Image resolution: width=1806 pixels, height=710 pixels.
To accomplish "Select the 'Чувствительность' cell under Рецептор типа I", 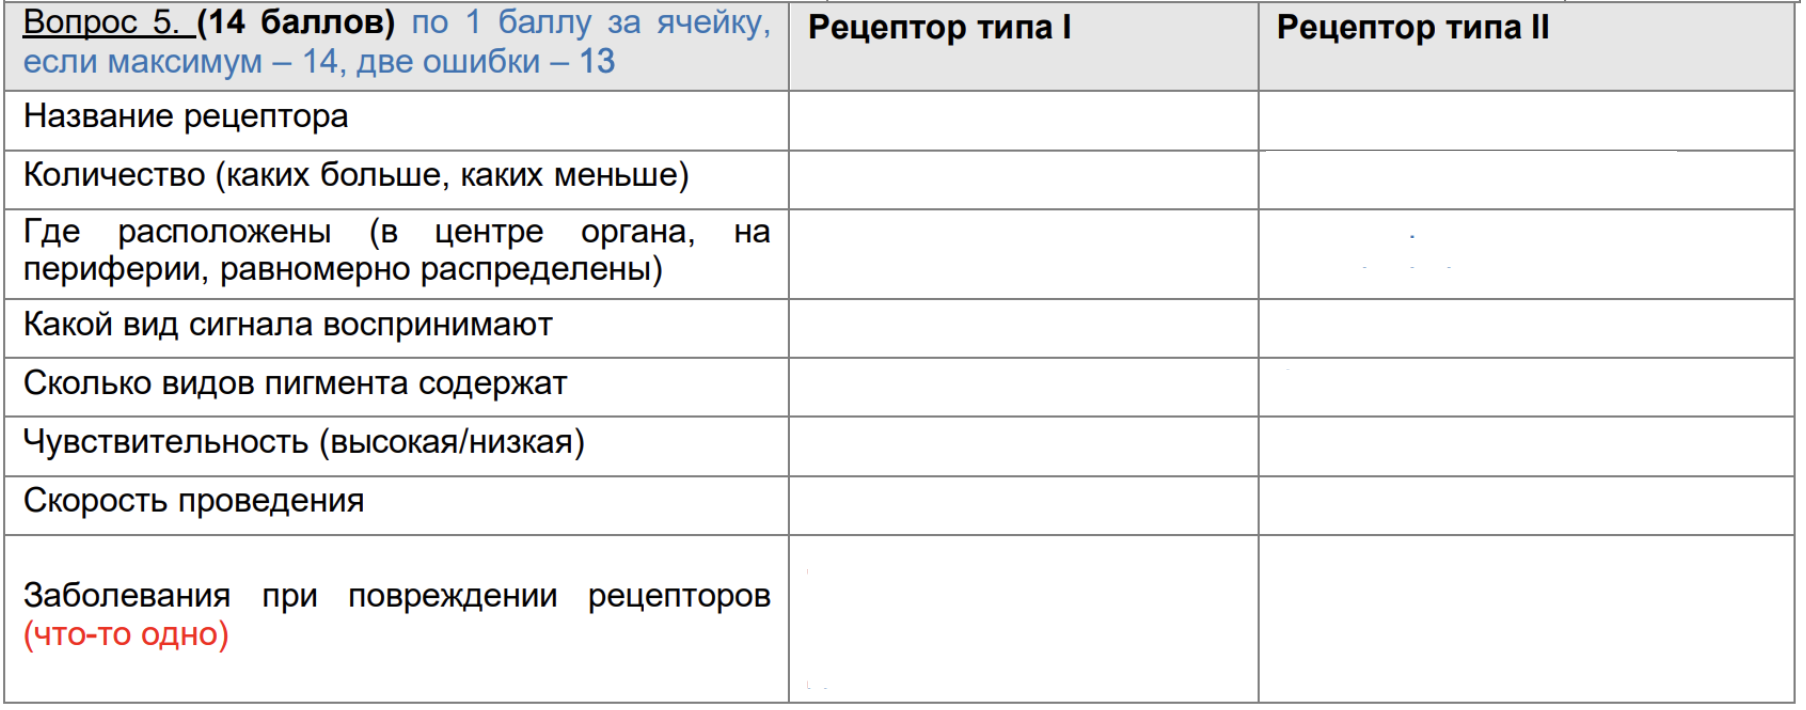I will (1023, 446).
